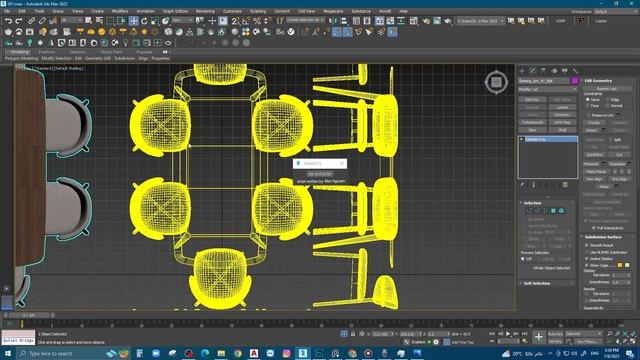Open the Workspaces Default dropdown
This screenshot has height=360, width=640.
tap(615, 11)
